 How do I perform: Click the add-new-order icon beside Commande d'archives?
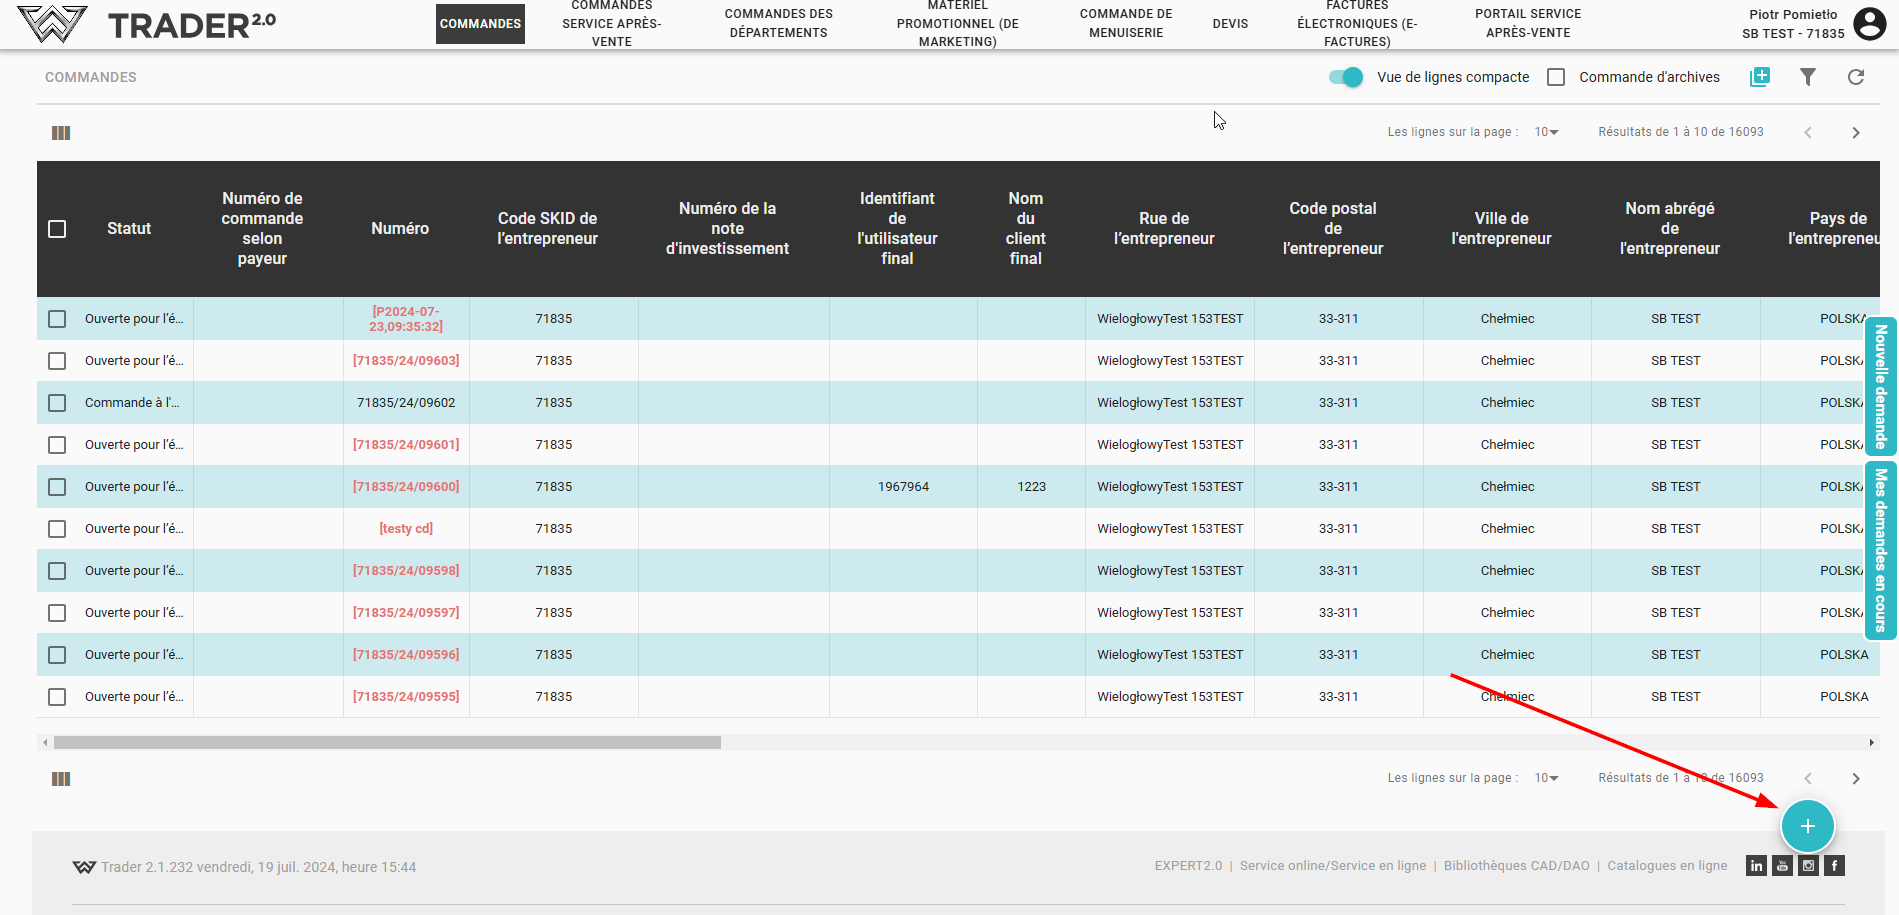point(1759,77)
